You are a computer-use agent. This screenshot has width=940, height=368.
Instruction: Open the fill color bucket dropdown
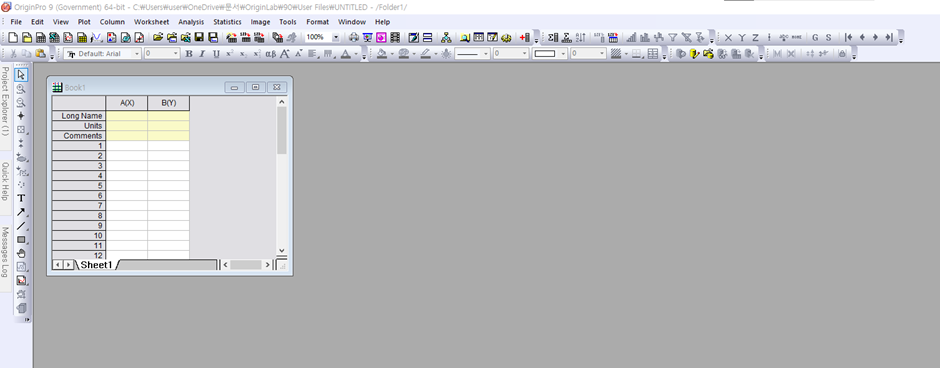coord(391,54)
